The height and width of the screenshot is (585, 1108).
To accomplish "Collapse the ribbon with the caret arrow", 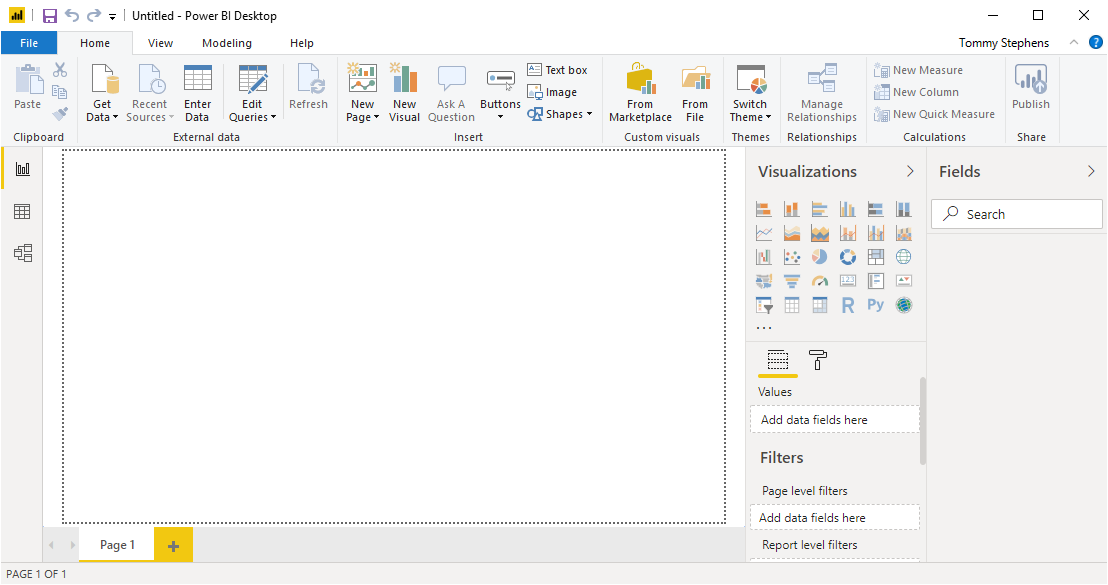I will [x=1074, y=42].
